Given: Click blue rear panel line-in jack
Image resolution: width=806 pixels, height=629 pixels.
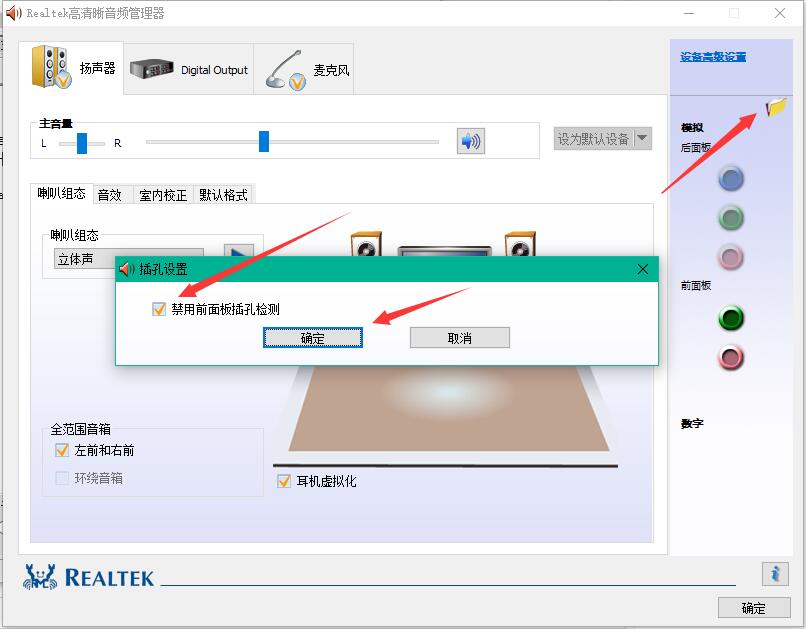Looking at the screenshot, I should point(731,179).
